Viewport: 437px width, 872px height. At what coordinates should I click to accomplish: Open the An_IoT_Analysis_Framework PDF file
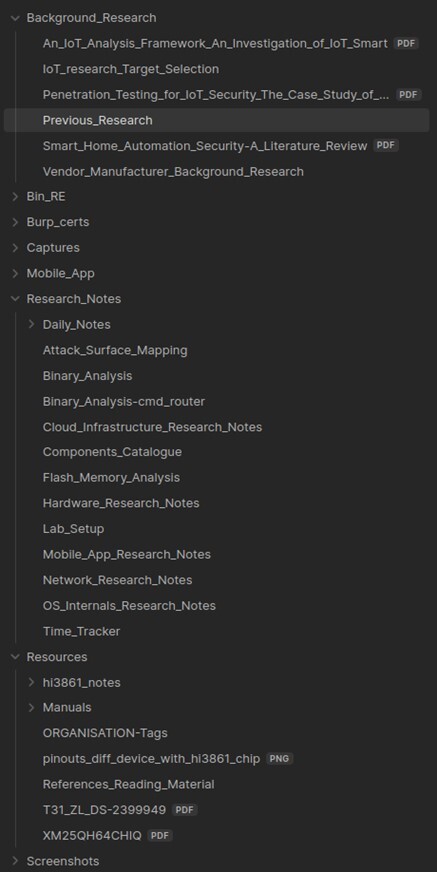click(x=217, y=43)
